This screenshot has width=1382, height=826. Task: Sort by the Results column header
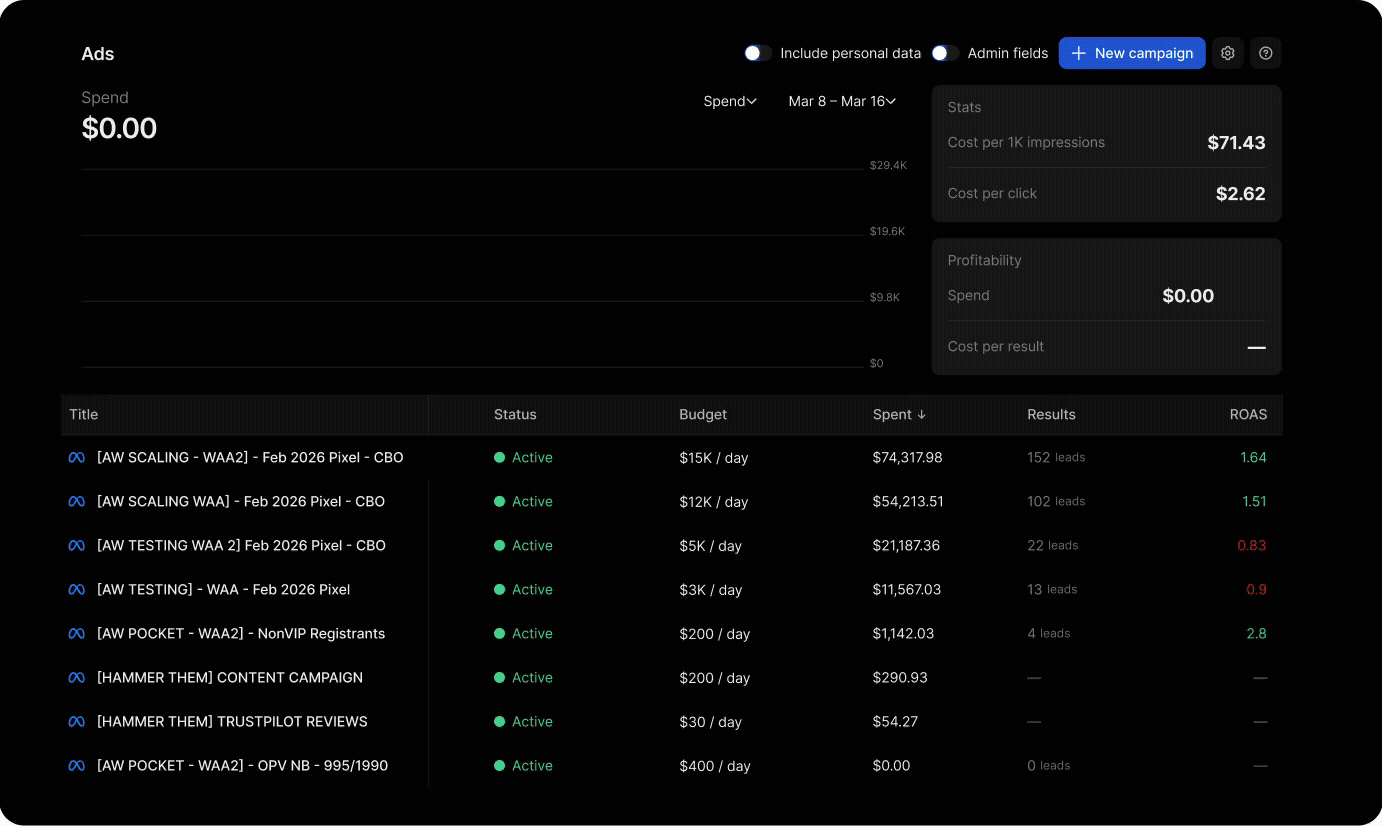tap(1051, 414)
